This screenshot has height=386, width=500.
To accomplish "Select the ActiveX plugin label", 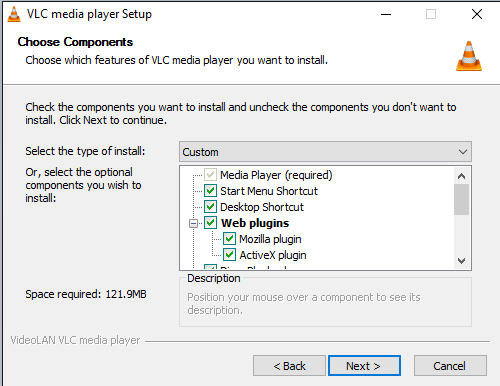I will pyautogui.click(x=273, y=255).
